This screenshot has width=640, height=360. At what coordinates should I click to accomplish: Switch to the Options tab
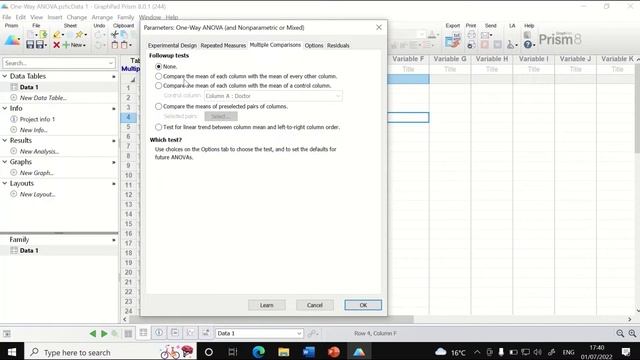tap(314, 45)
